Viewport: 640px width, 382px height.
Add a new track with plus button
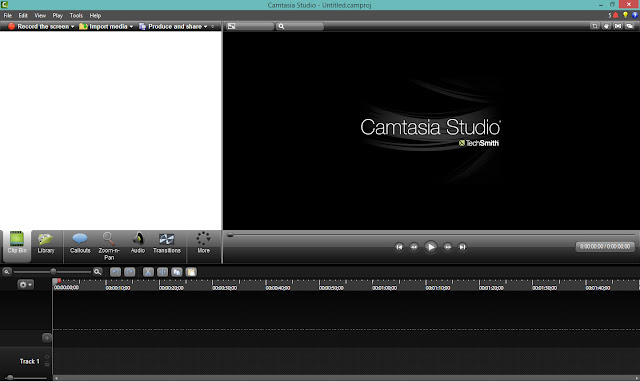point(47,338)
